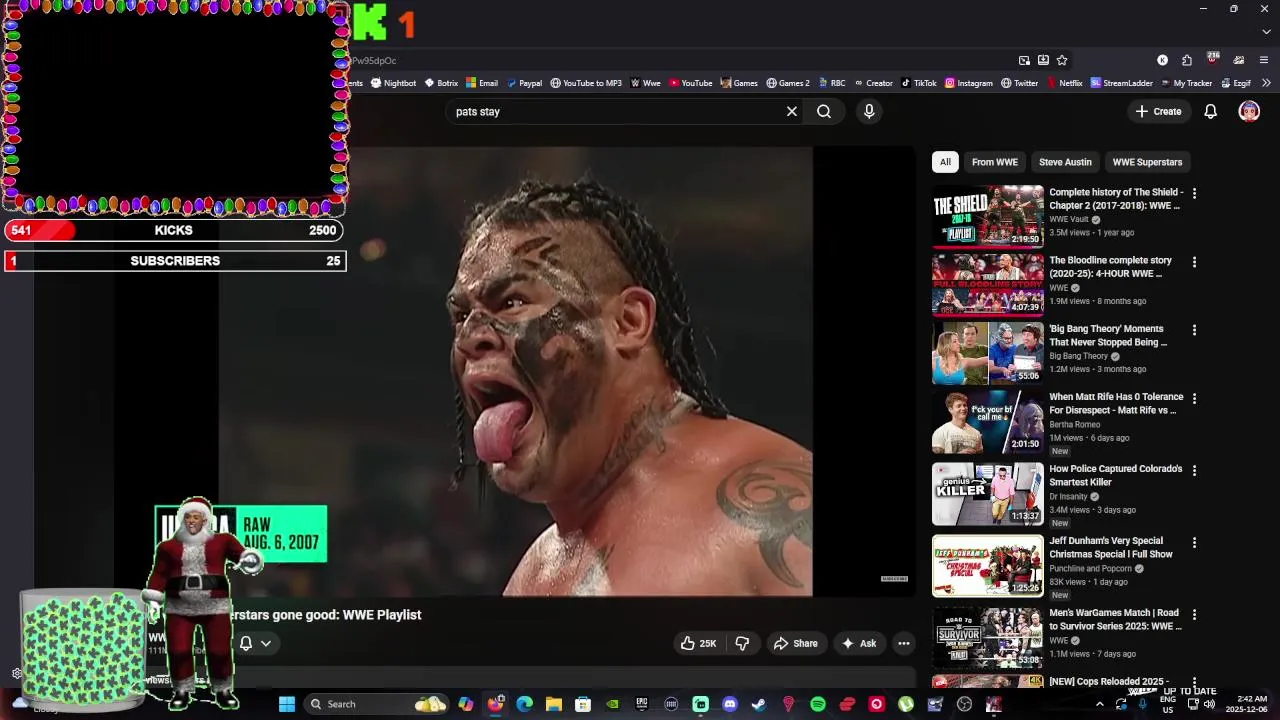1280x720 pixels.
Task: Open options menu for Colorado's Smartest Killer video
Action: (x=1194, y=470)
